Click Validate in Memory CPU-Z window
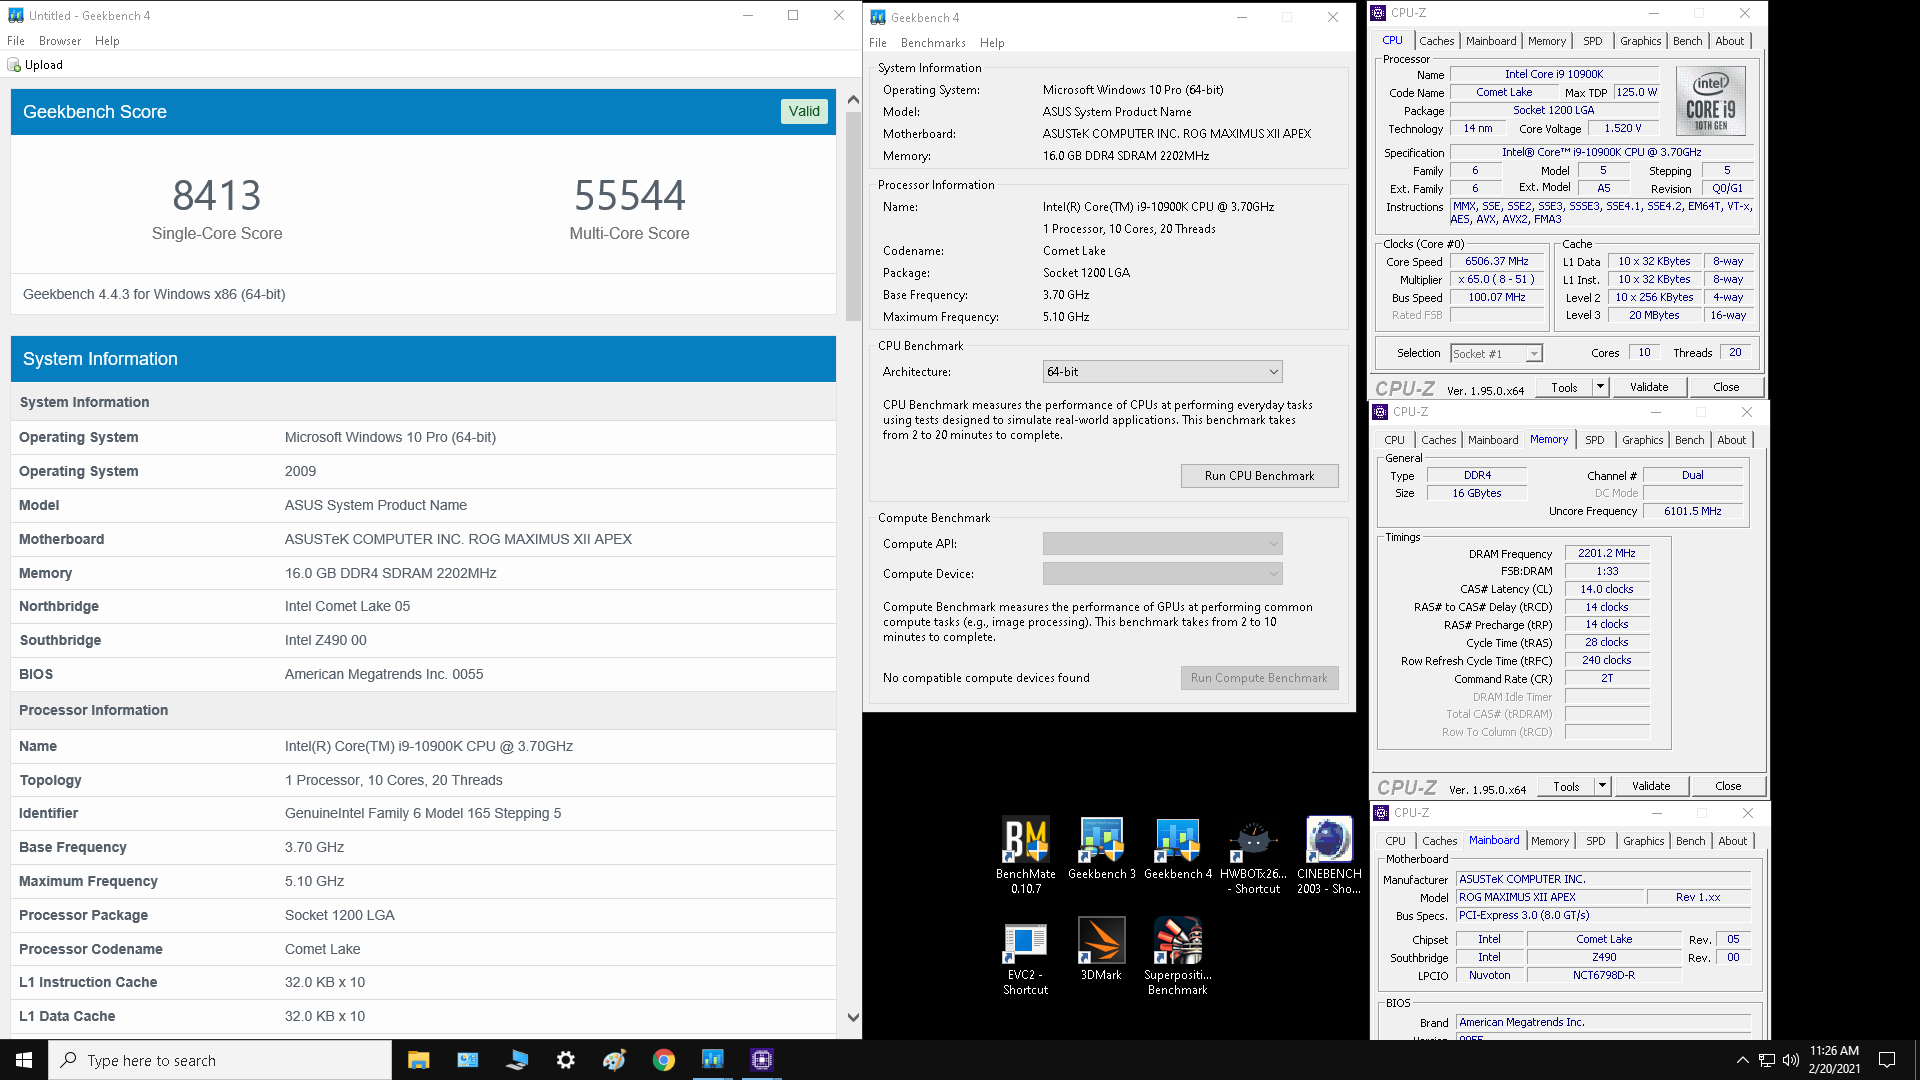 click(x=1651, y=787)
